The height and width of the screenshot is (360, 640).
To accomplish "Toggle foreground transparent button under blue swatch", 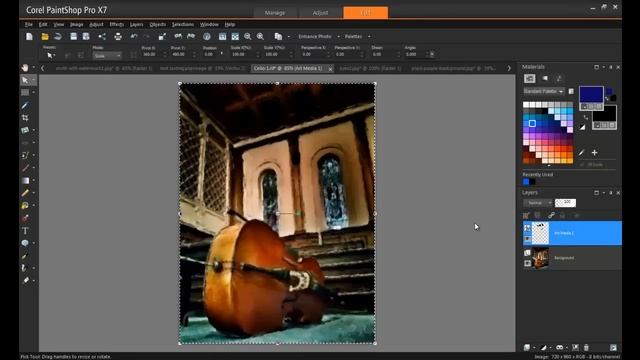I will [x=599, y=107].
